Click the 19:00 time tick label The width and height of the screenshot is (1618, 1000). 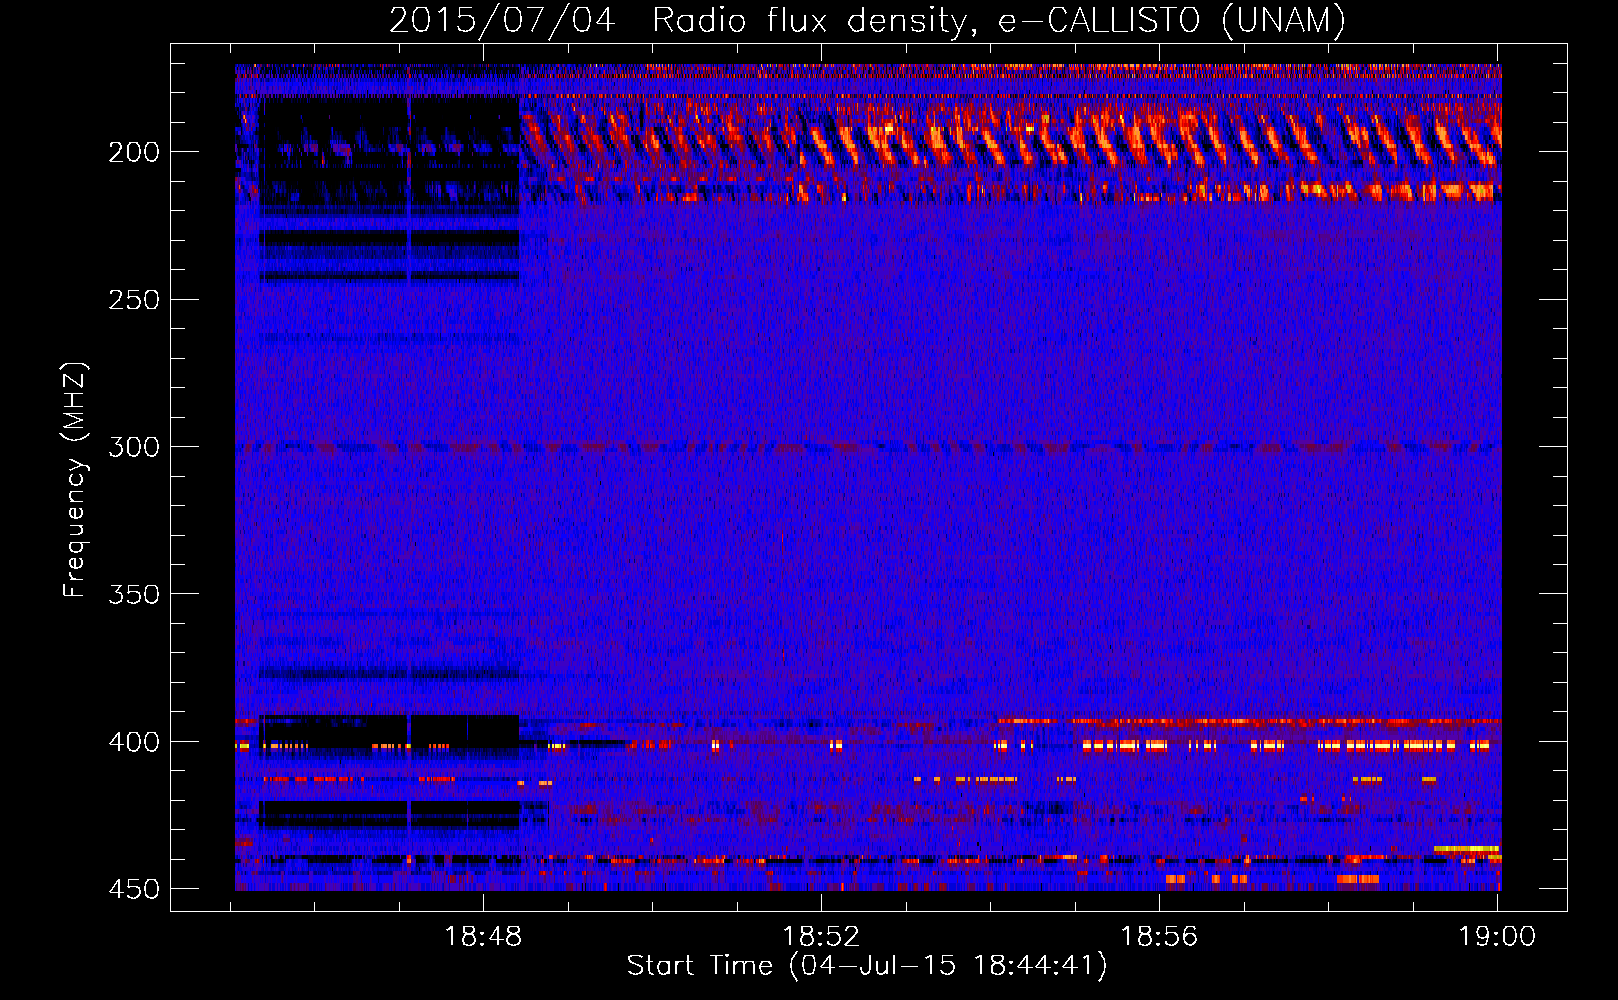click(x=1497, y=937)
